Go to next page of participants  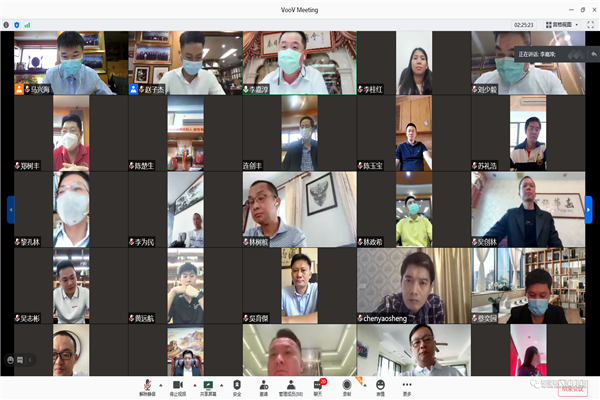tap(591, 208)
